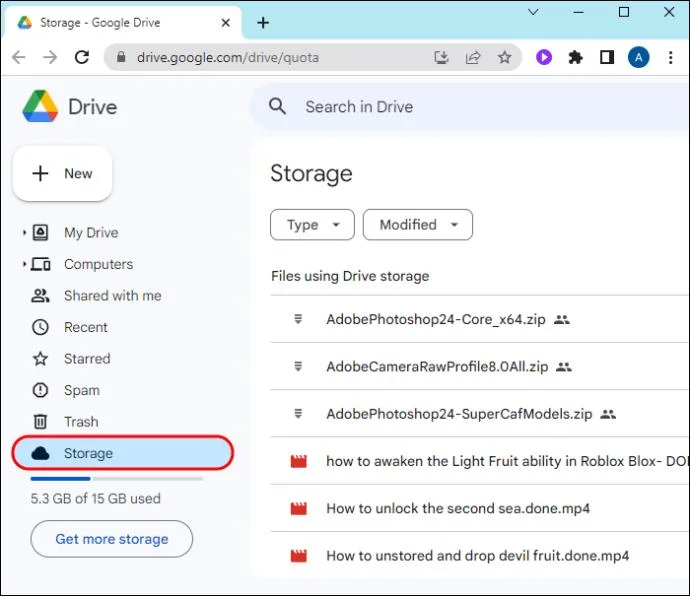Click the My Drive icon
The height and width of the screenshot is (596, 690).
pos(40,232)
